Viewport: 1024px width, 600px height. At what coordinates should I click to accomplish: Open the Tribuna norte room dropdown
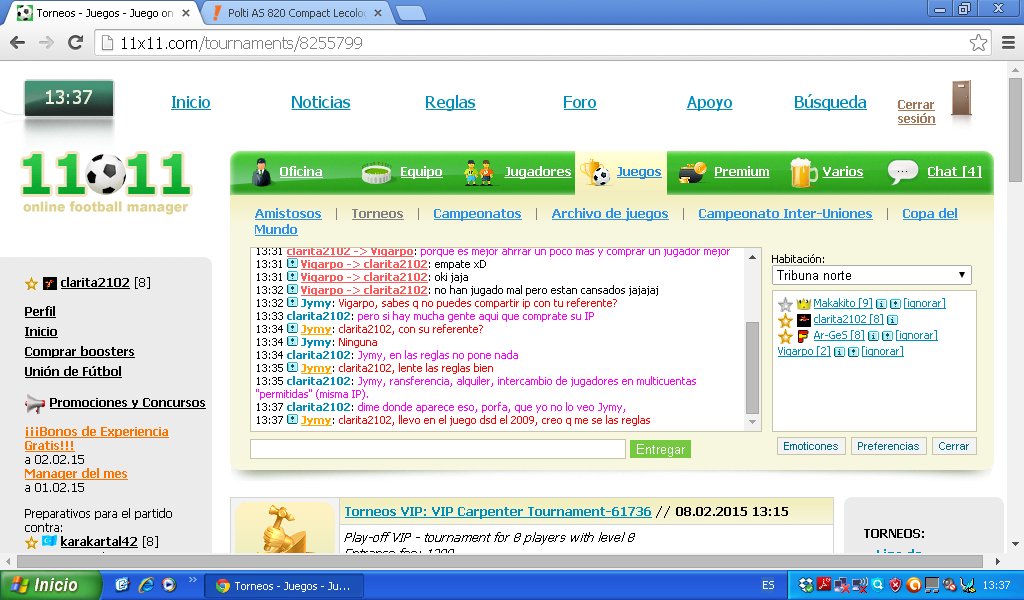click(x=871, y=276)
